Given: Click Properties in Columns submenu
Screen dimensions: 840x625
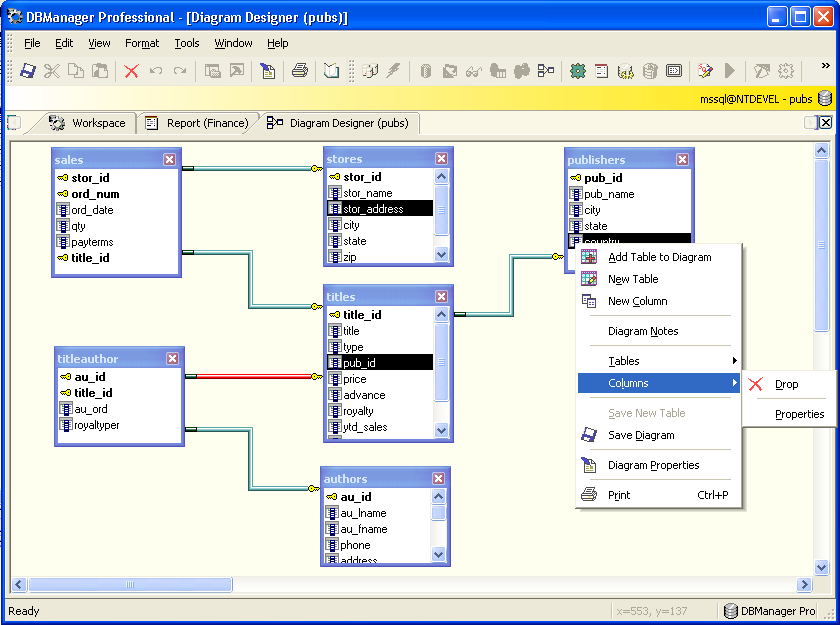Looking at the screenshot, I should pyautogui.click(x=789, y=414).
